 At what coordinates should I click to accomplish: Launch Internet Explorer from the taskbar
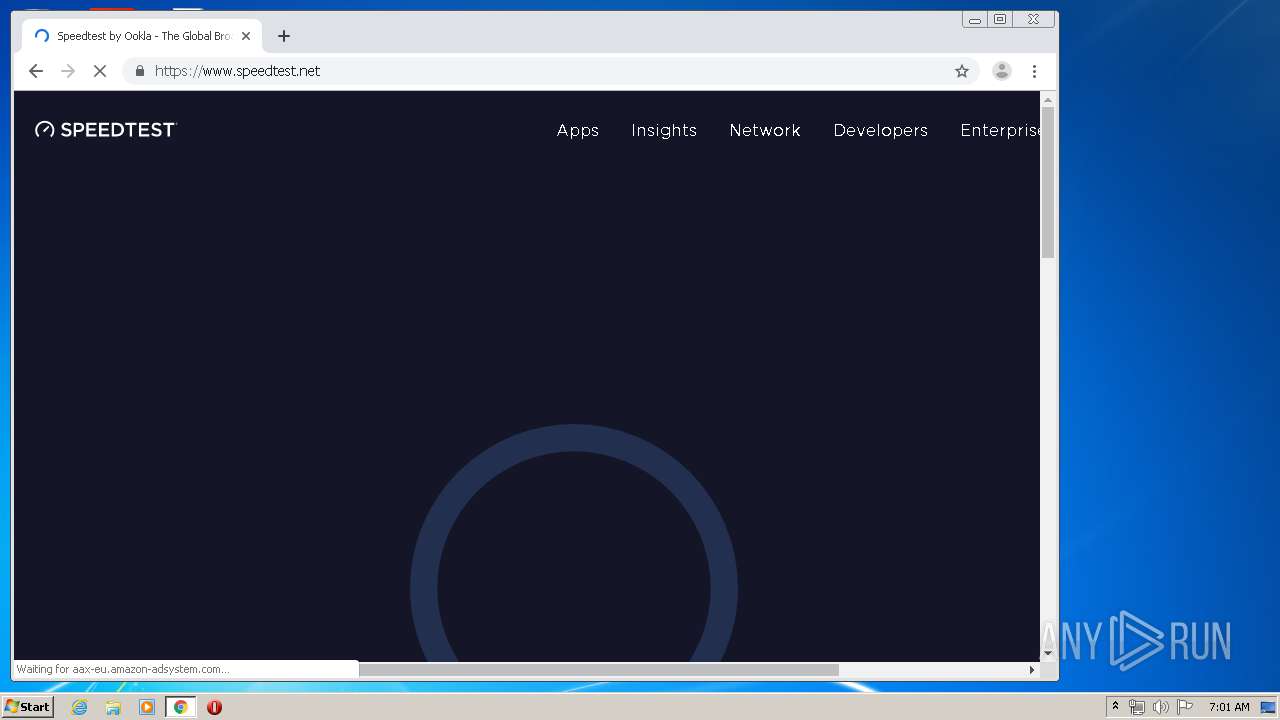coord(80,707)
